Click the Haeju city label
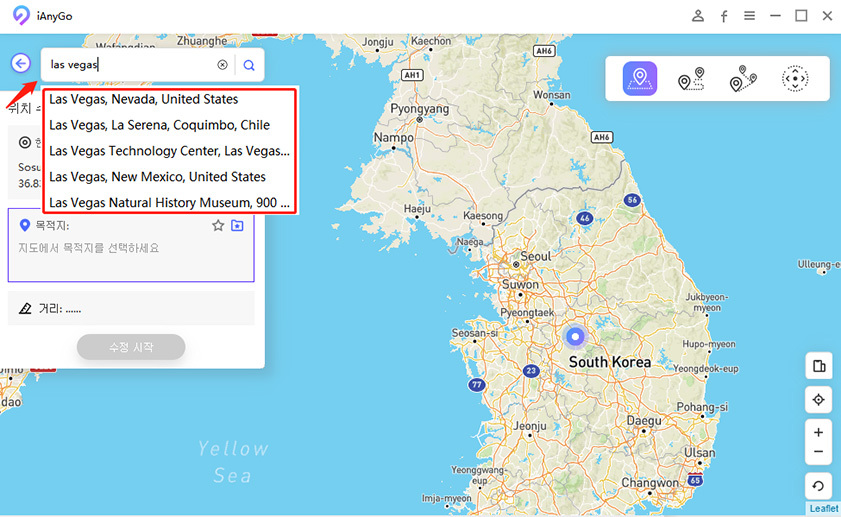The width and height of the screenshot is (841, 517). (x=417, y=209)
